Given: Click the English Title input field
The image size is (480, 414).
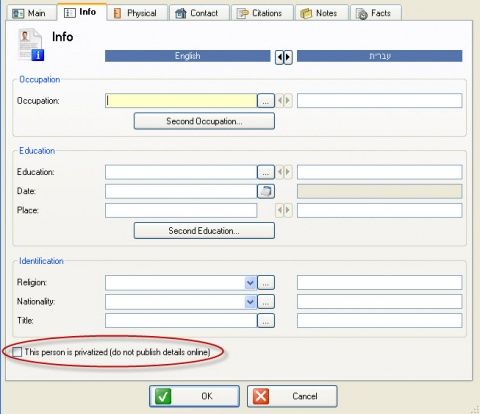Looking at the screenshot, I should coord(181,321).
